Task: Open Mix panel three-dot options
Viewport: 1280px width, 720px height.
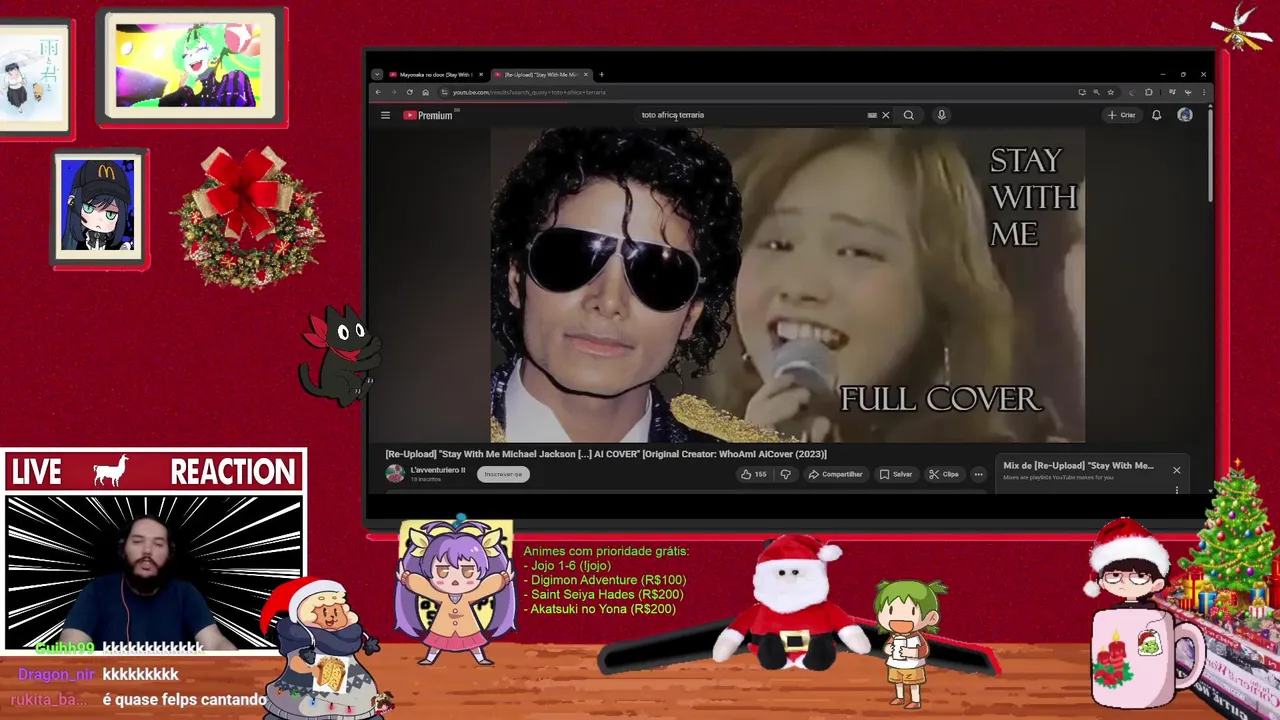Action: pos(1176,490)
